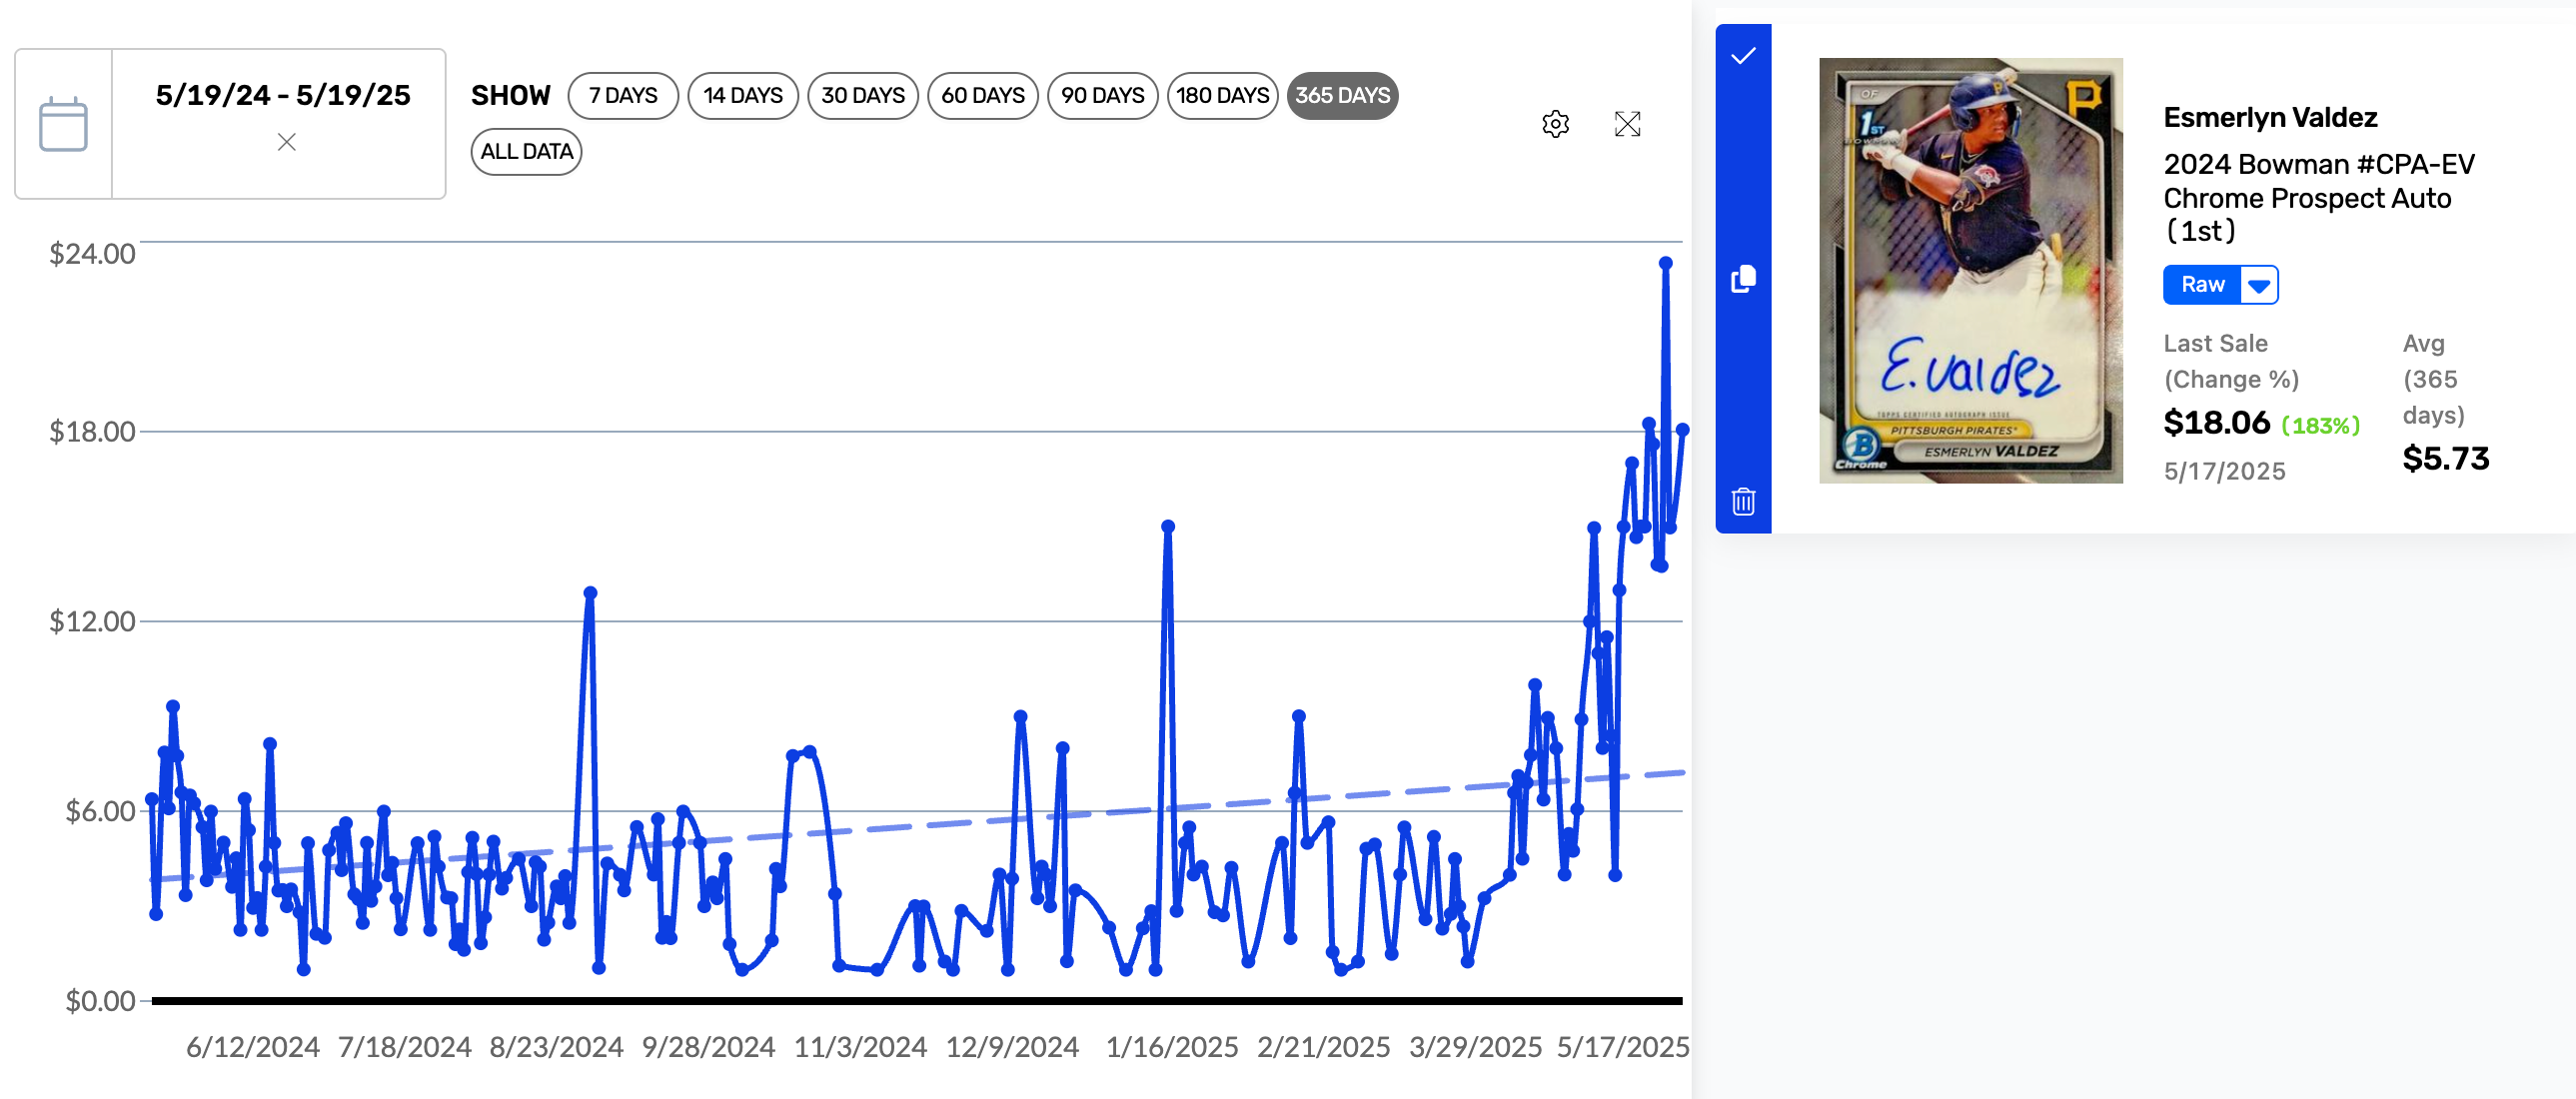Image resolution: width=2576 pixels, height=1099 pixels.
Task: Expand chart to fullscreen icon
Action: [1627, 124]
